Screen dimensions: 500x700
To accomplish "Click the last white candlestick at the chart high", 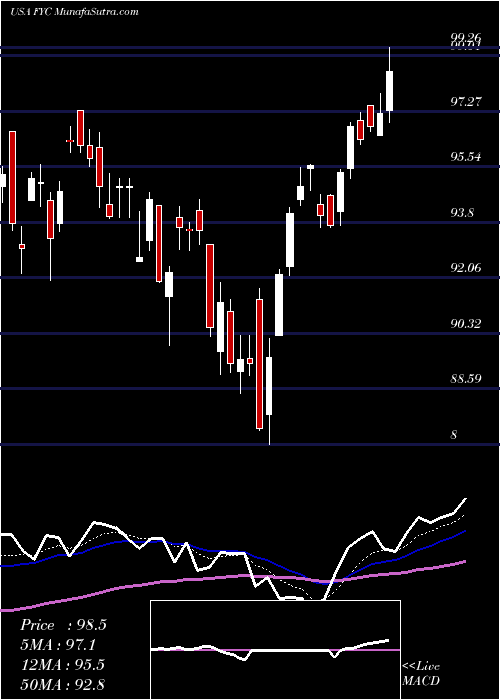I will [x=390, y=85].
